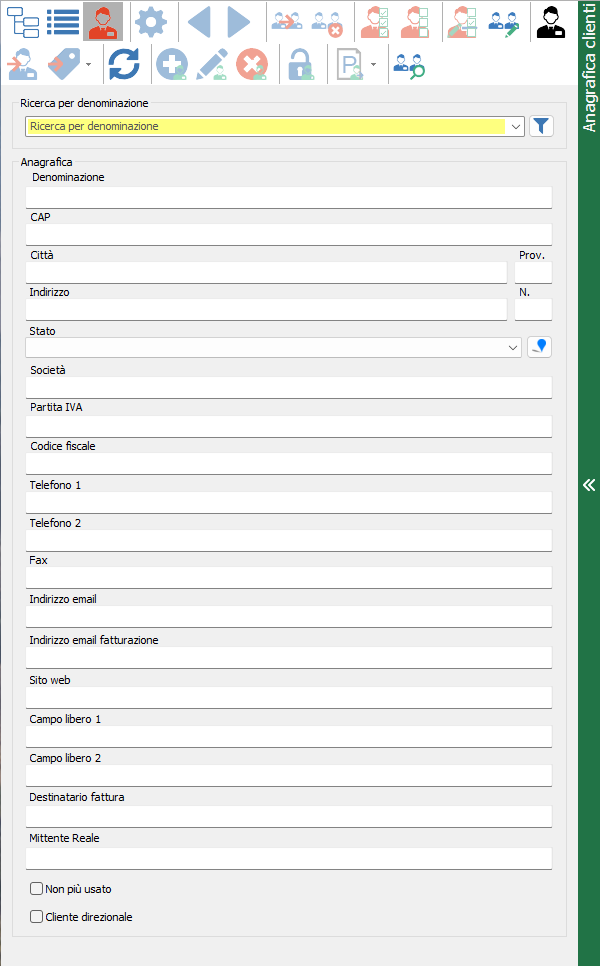Click the padlock icon in toolbar

[x=298, y=64]
